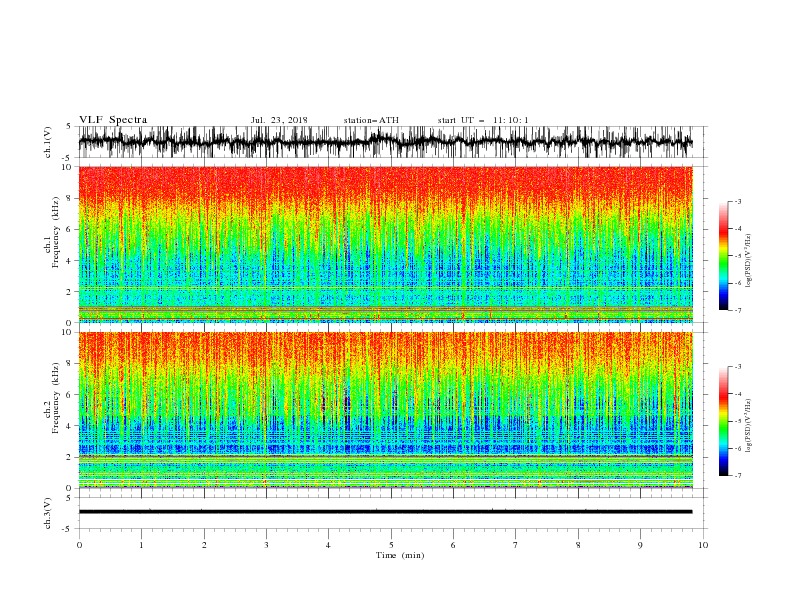Click time axis tick label "4"
Viewport: 792px width, 612px height.
328,545
